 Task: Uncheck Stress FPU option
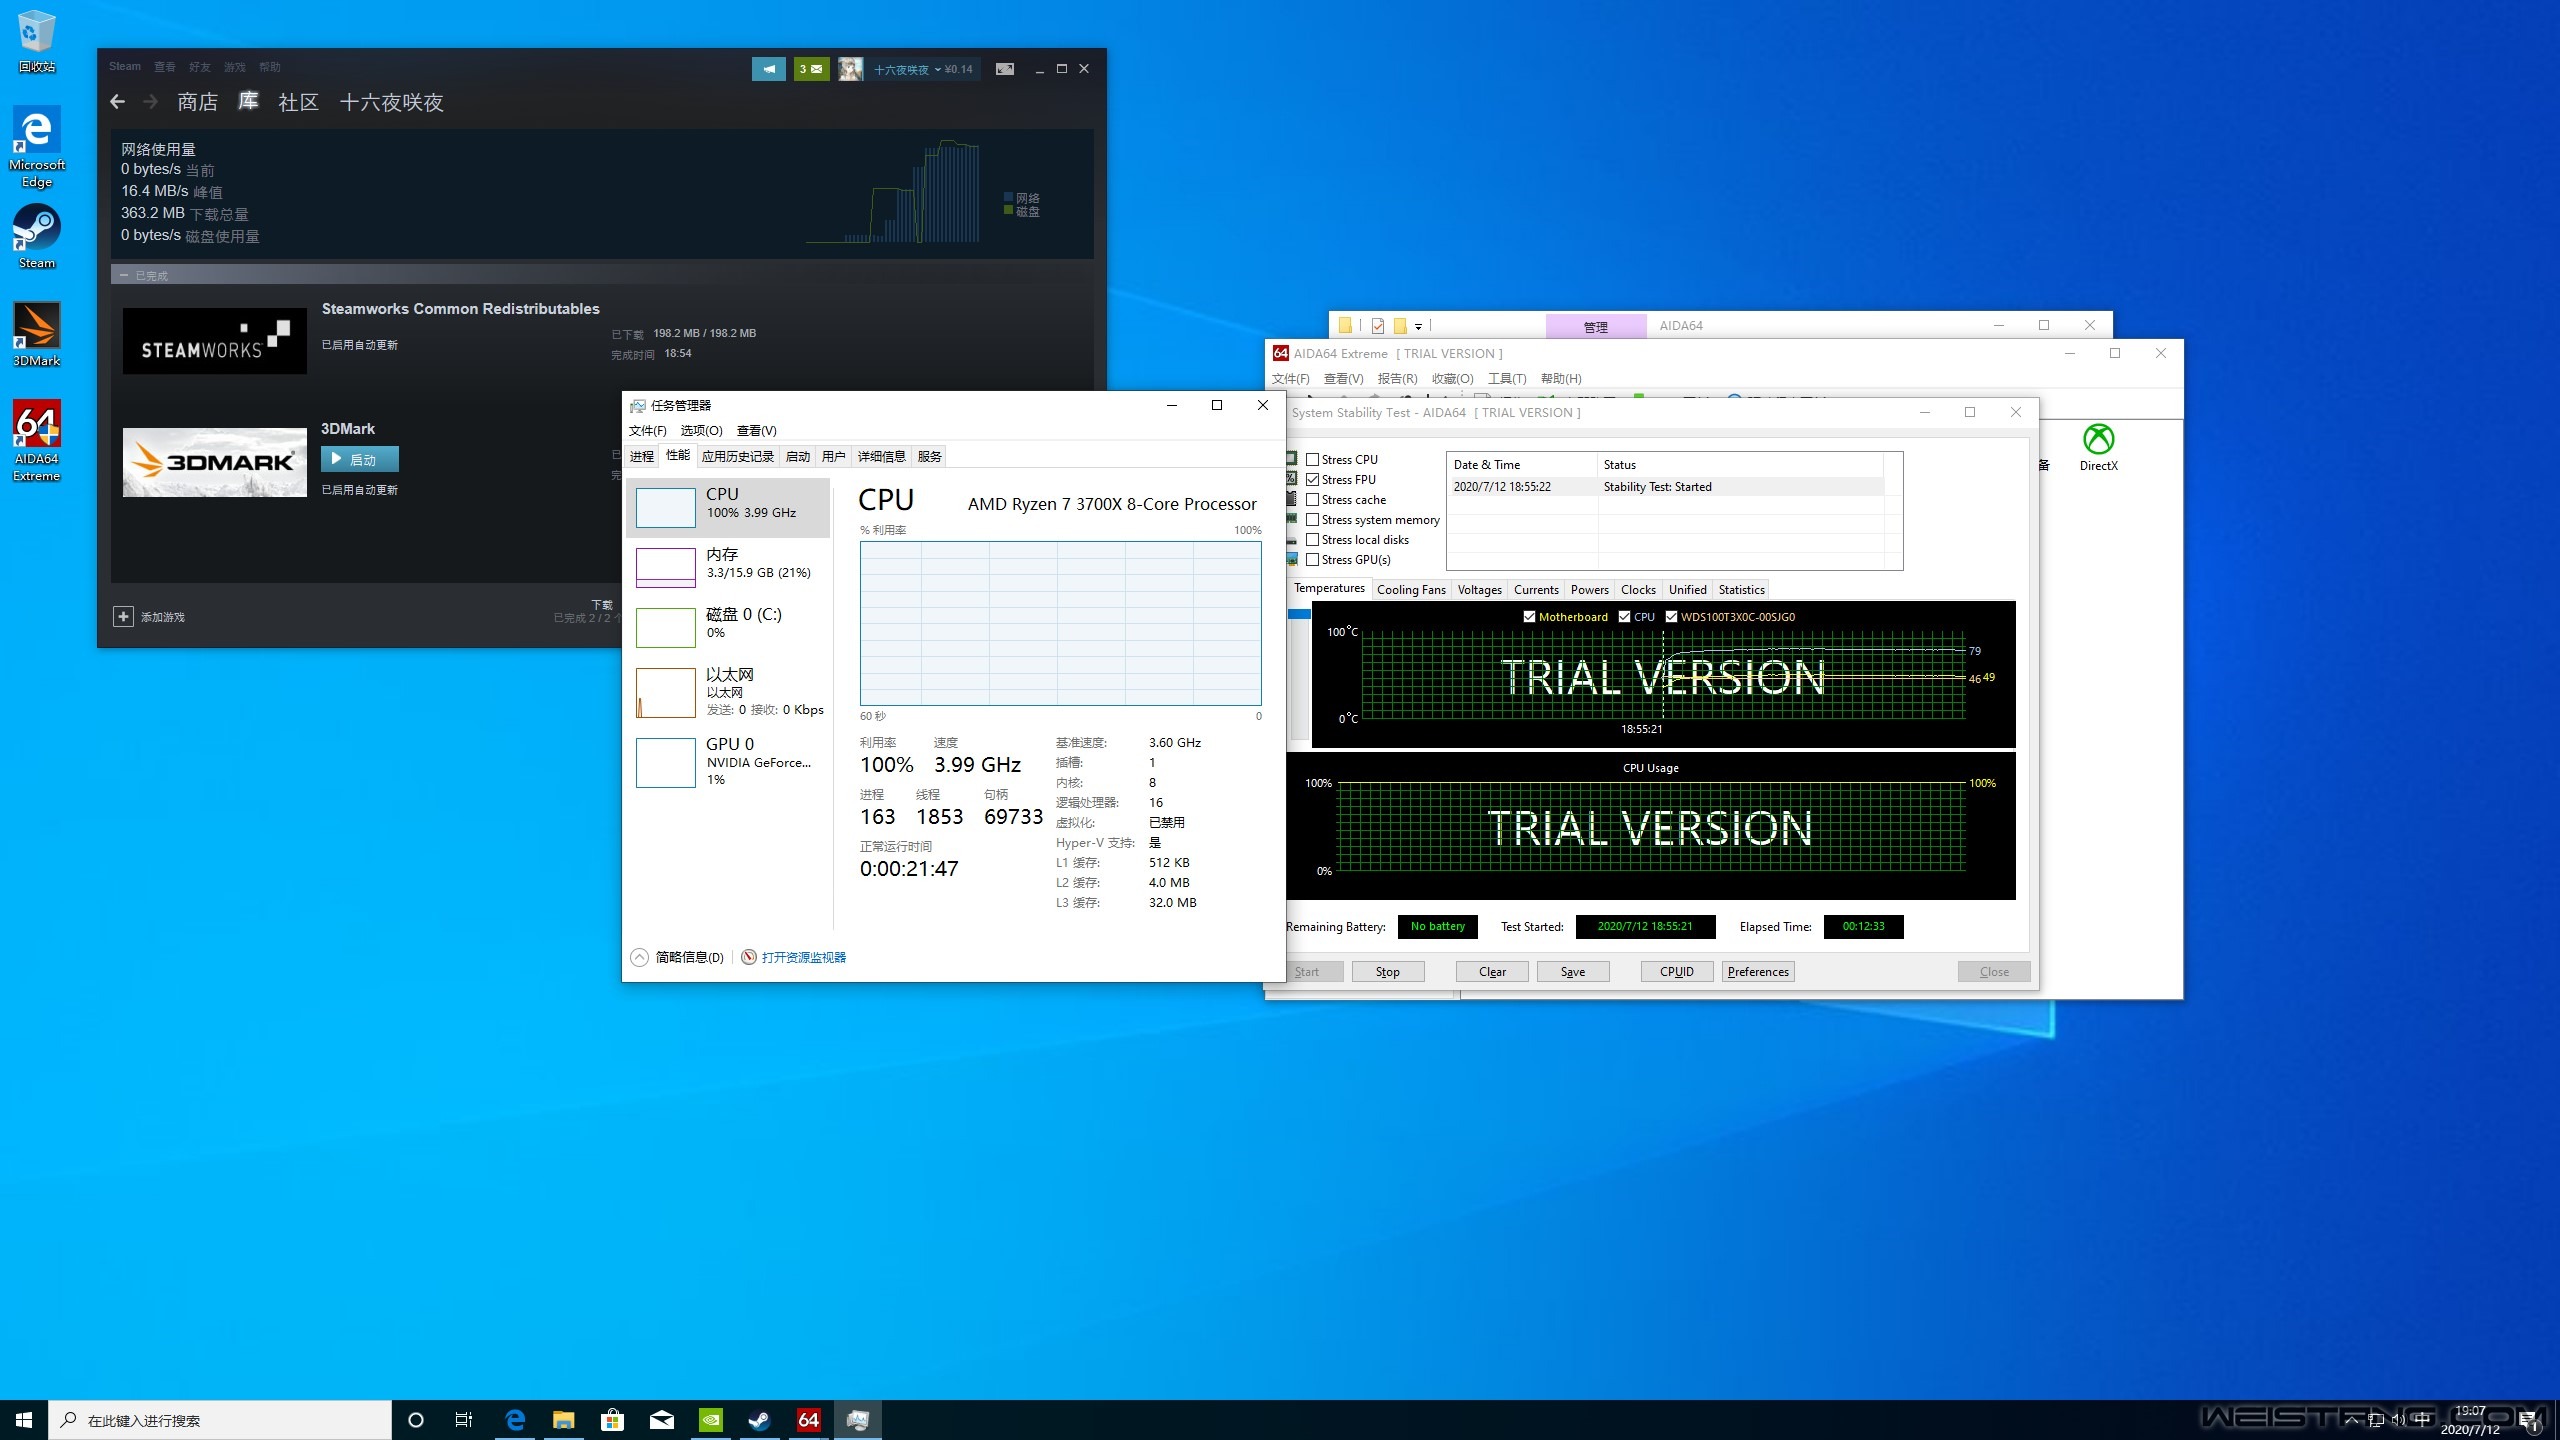coord(1313,480)
